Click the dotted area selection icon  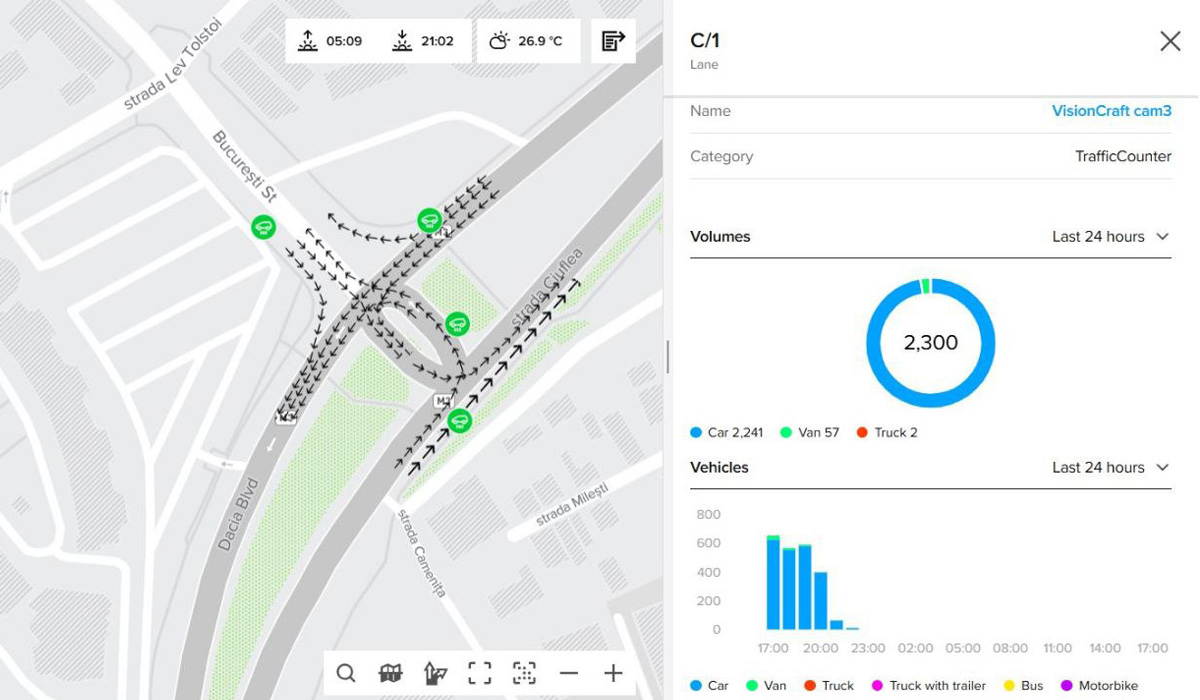pos(524,673)
